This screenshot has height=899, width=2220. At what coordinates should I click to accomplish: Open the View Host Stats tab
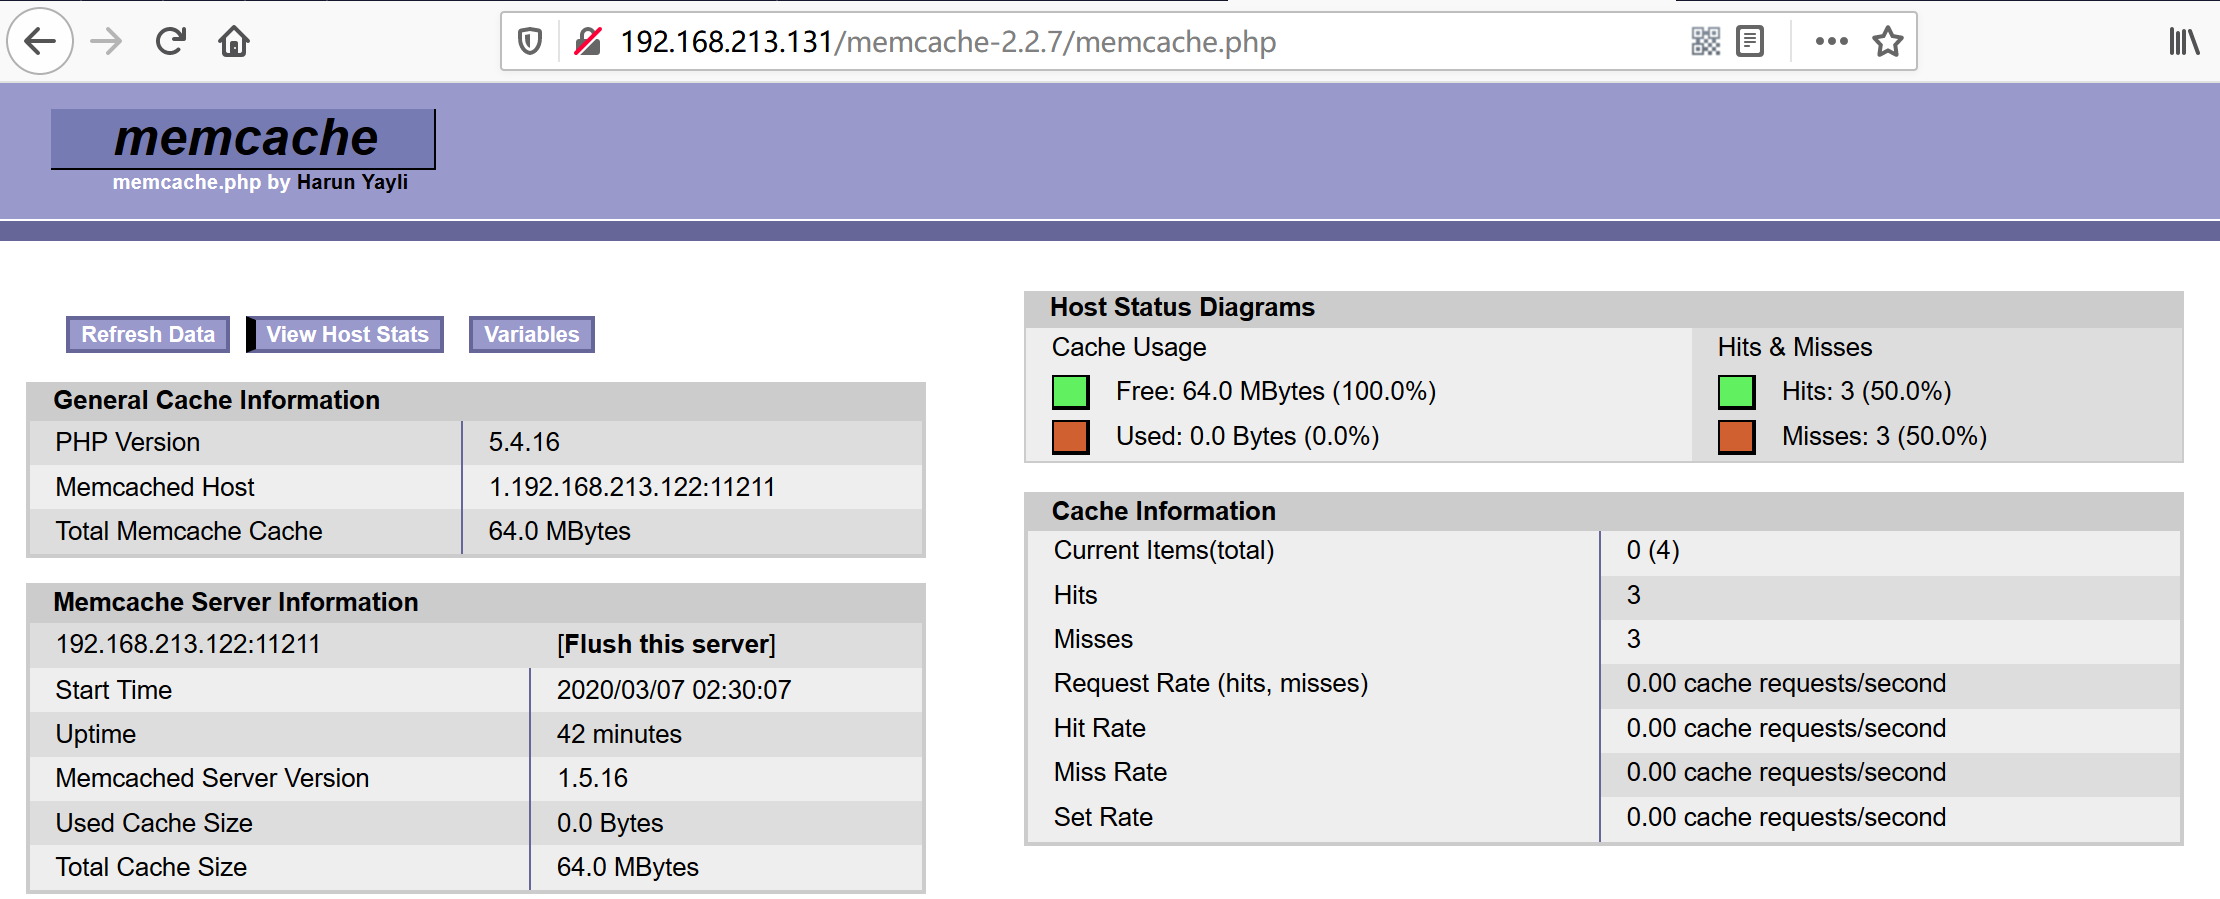(347, 334)
